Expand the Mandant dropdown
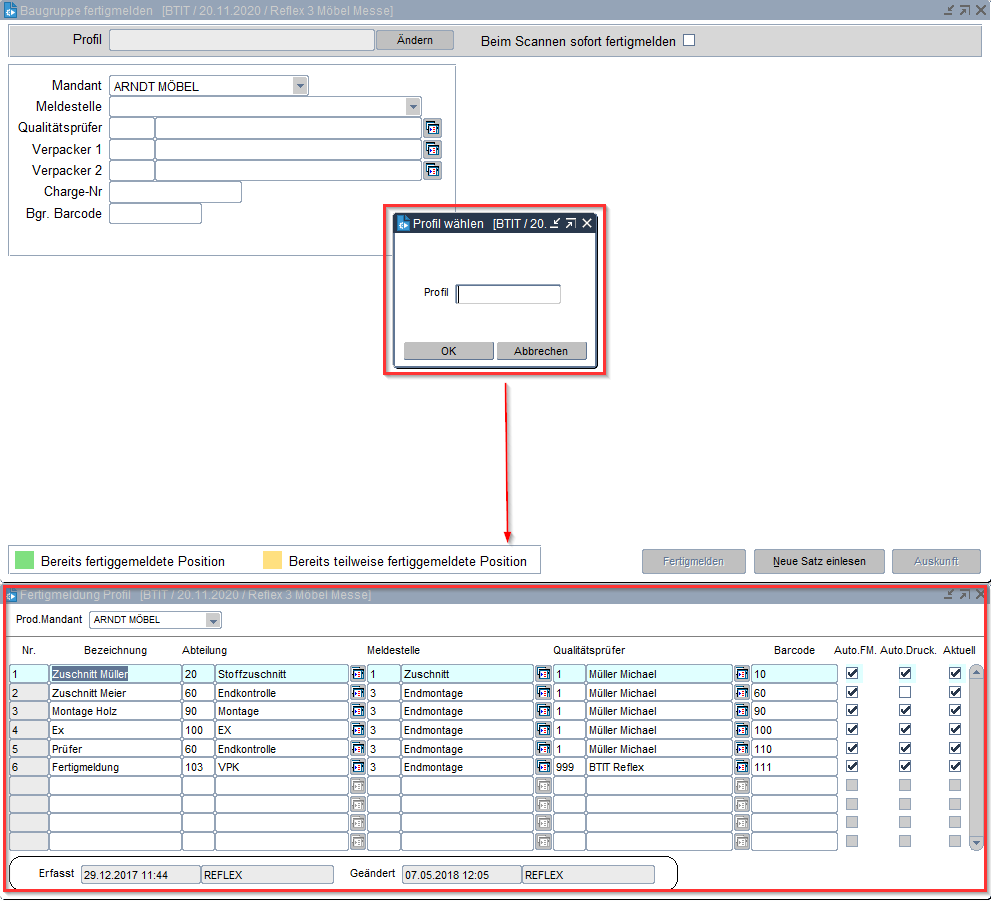This screenshot has height=901, width=991. (x=300, y=86)
